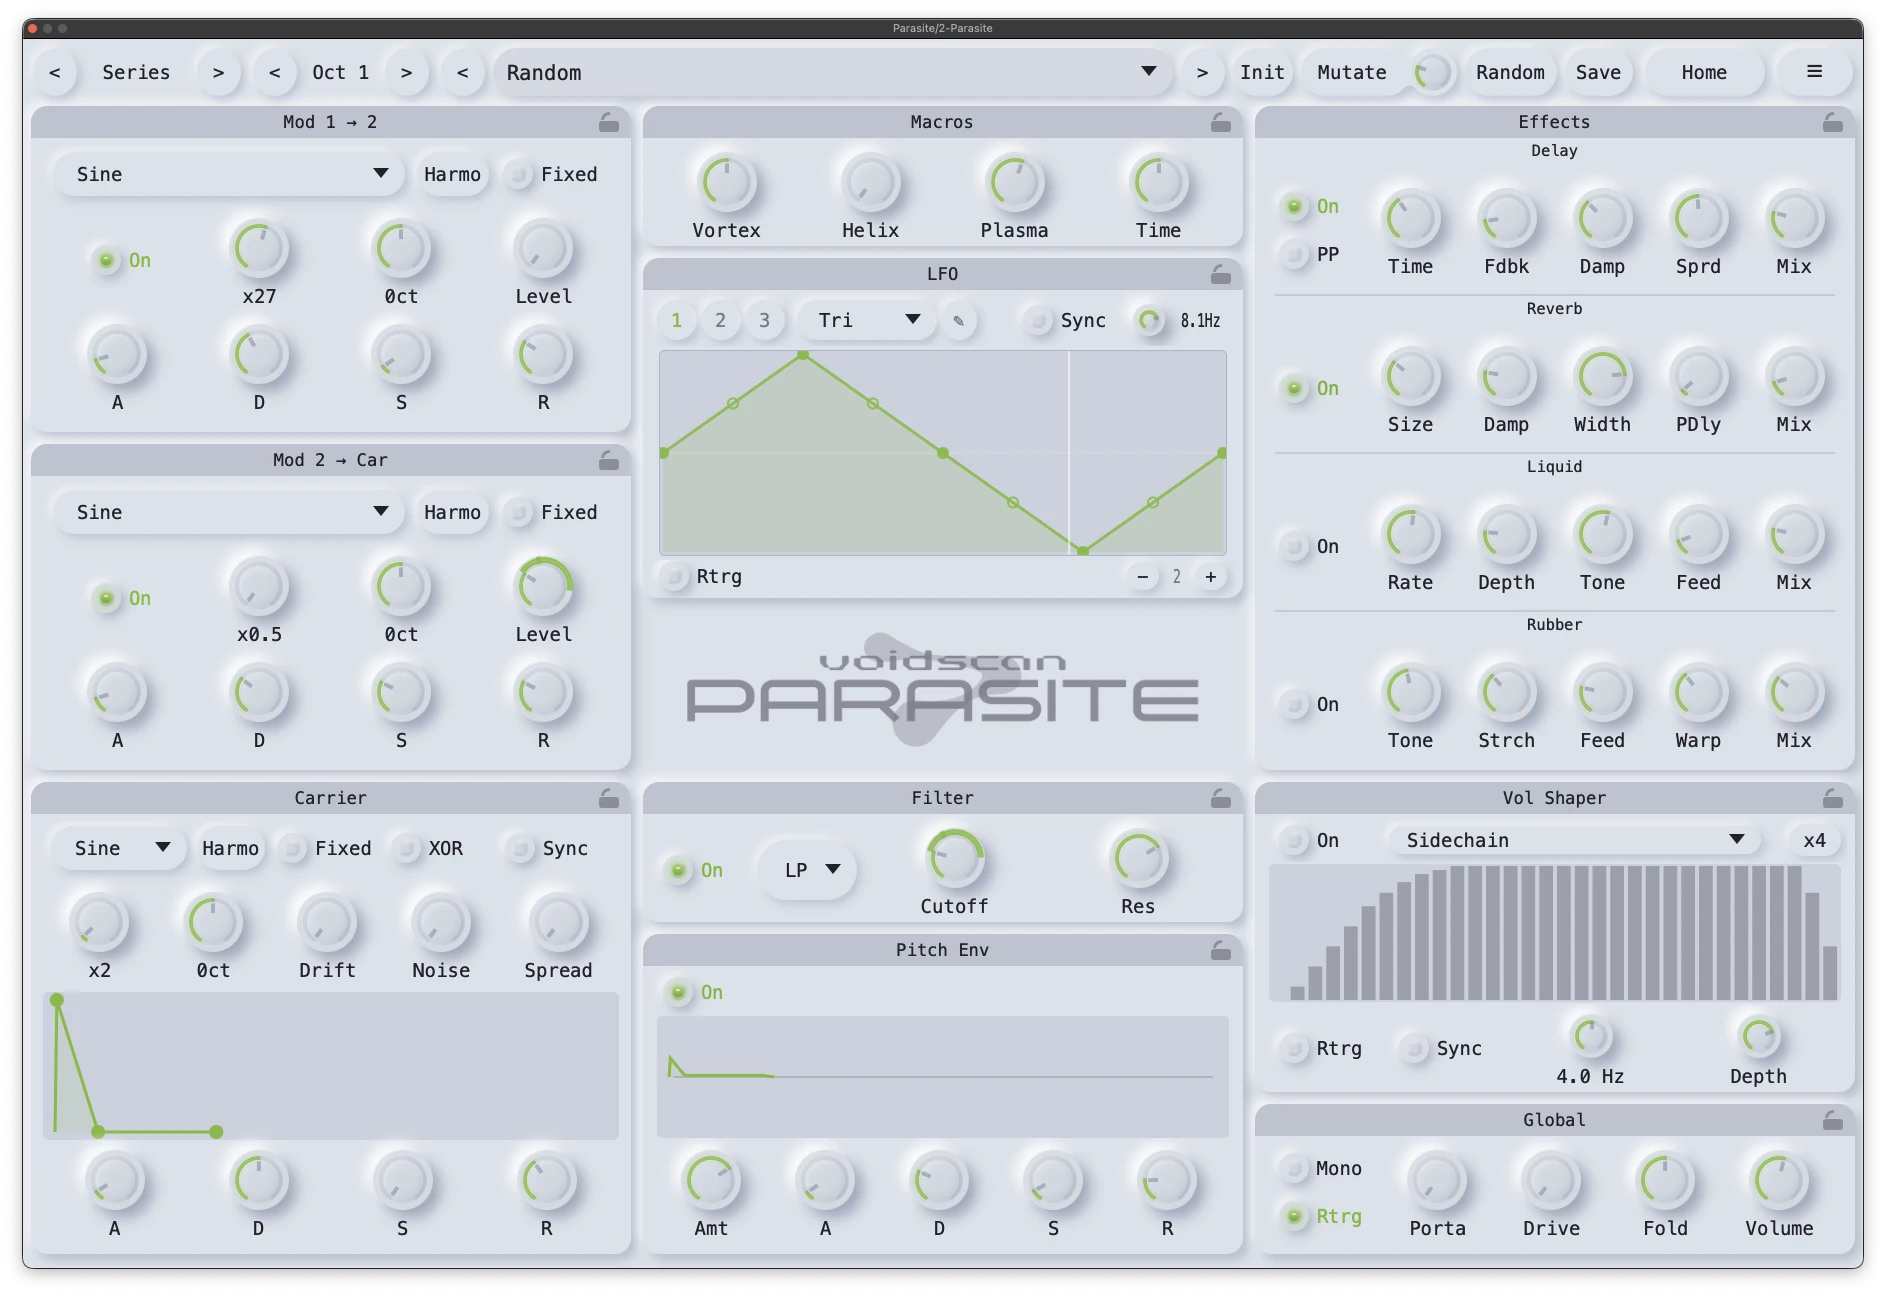Viewport: 1886px width, 1295px height.
Task: Click the LFO minus step button
Action: [1142, 577]
